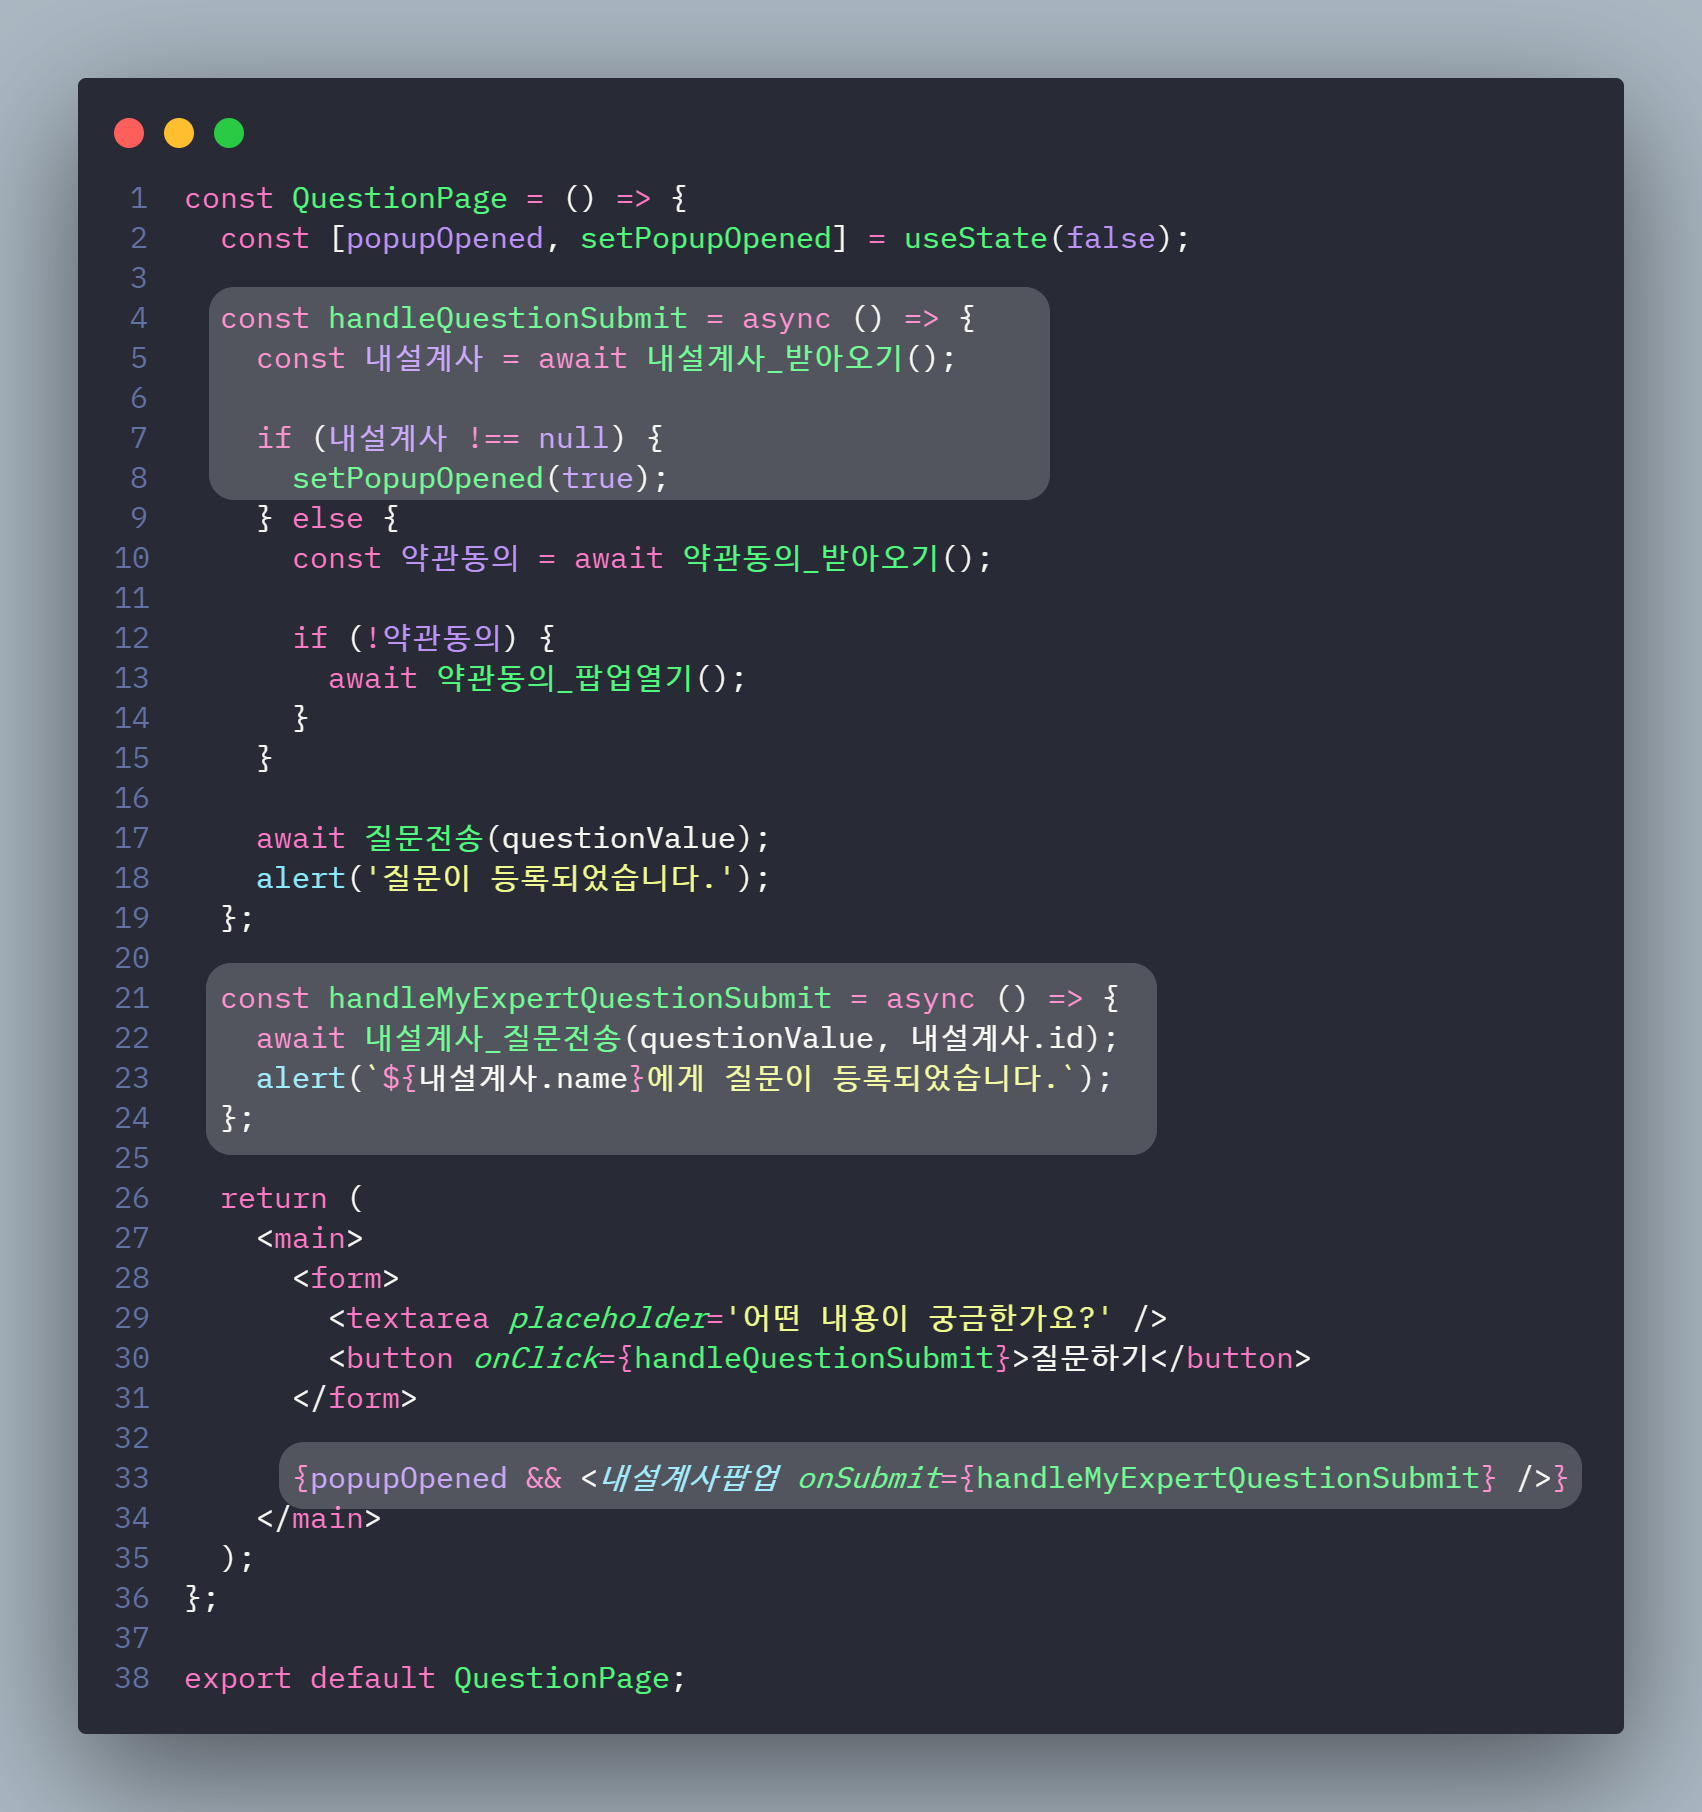Click 'setPopupOpened' on line 2
This screenshot has height=1812, width=1702.
(x=706, y=239)
